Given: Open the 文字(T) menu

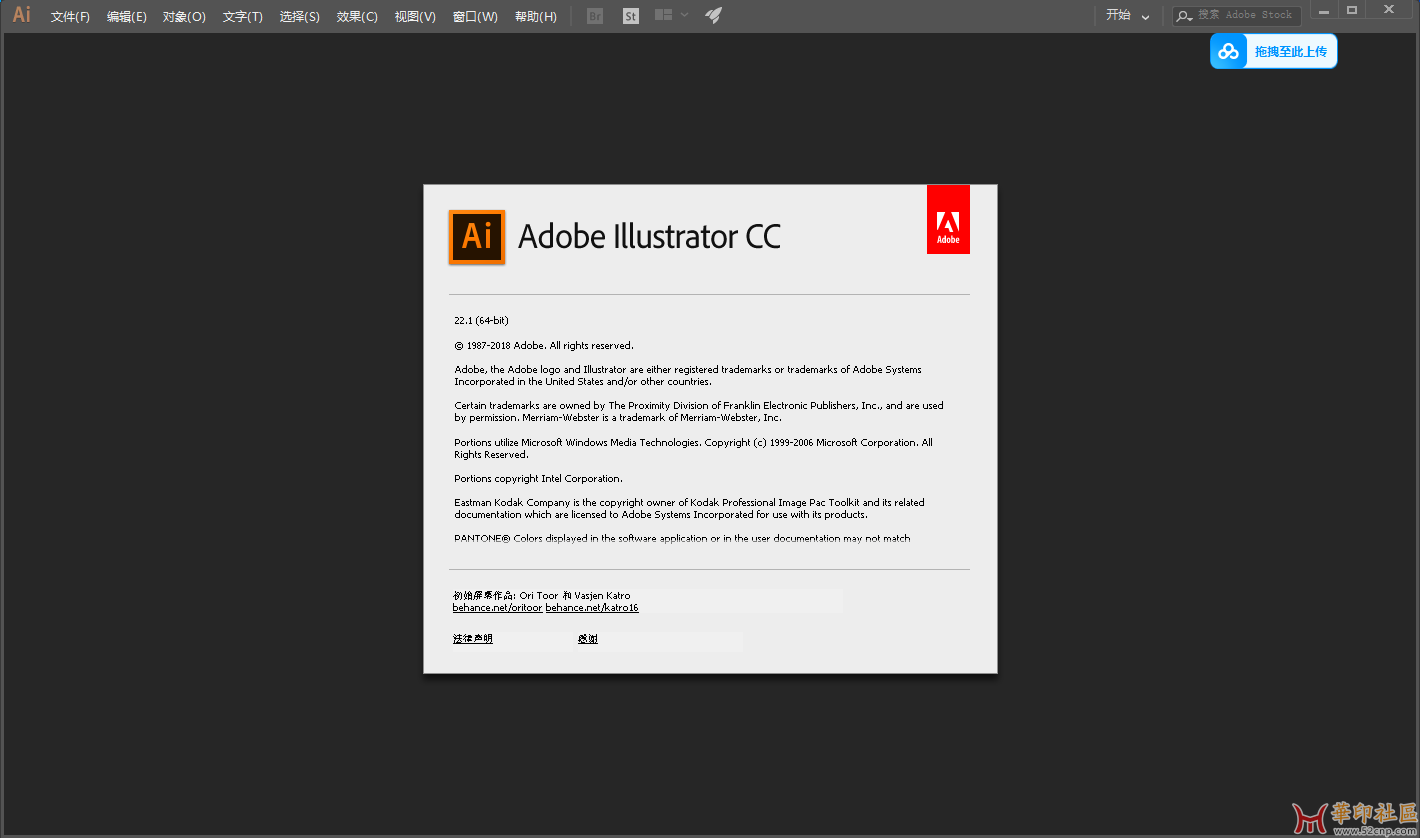Looking at the screenshot, I should [x=242, y=16].
